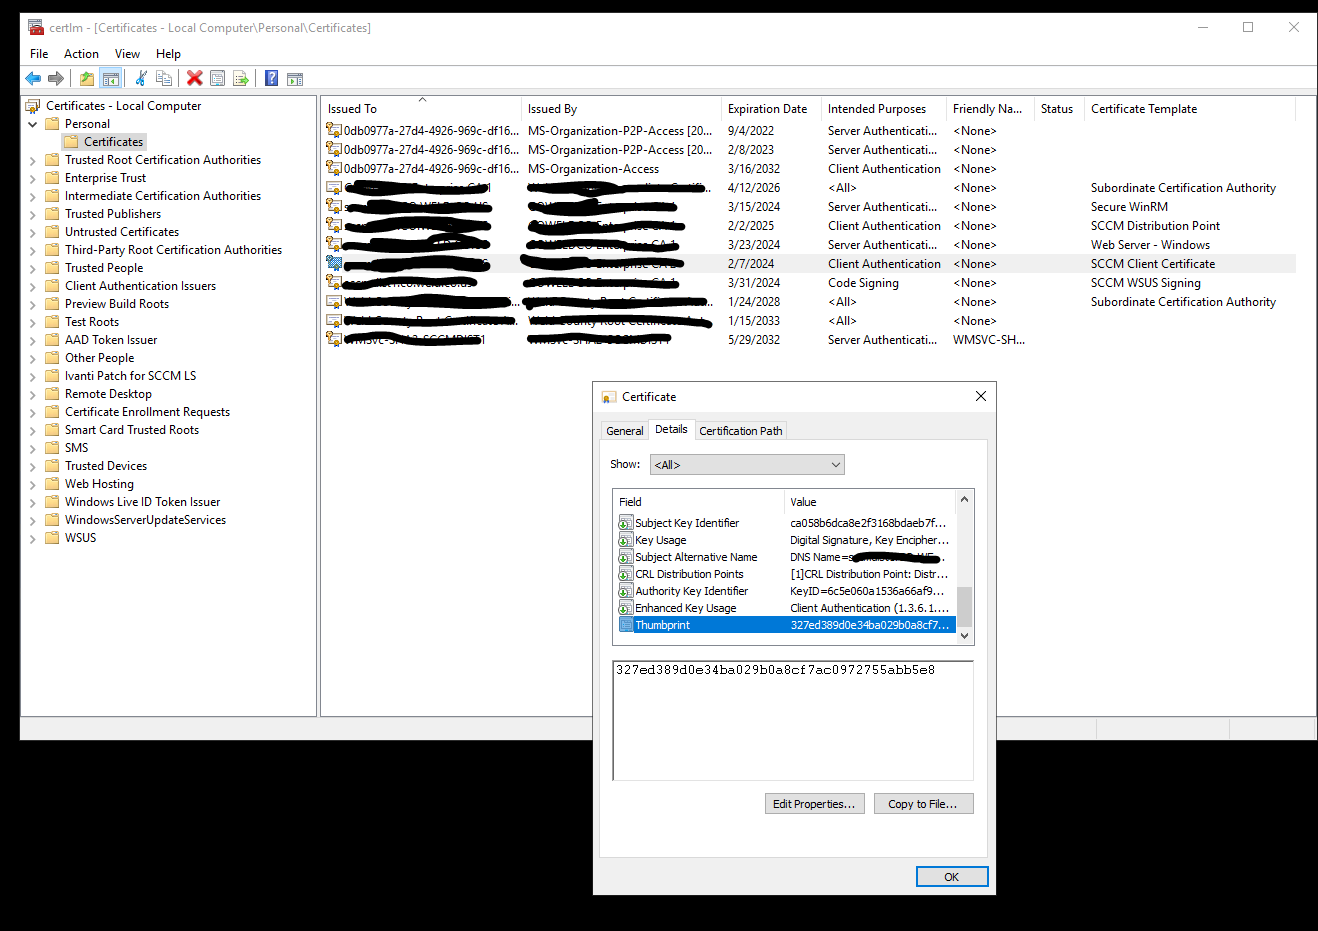The height and width of the screenshot is (931, 1318).
Task: Switch to the General tab
Action: tap(624, 431)
